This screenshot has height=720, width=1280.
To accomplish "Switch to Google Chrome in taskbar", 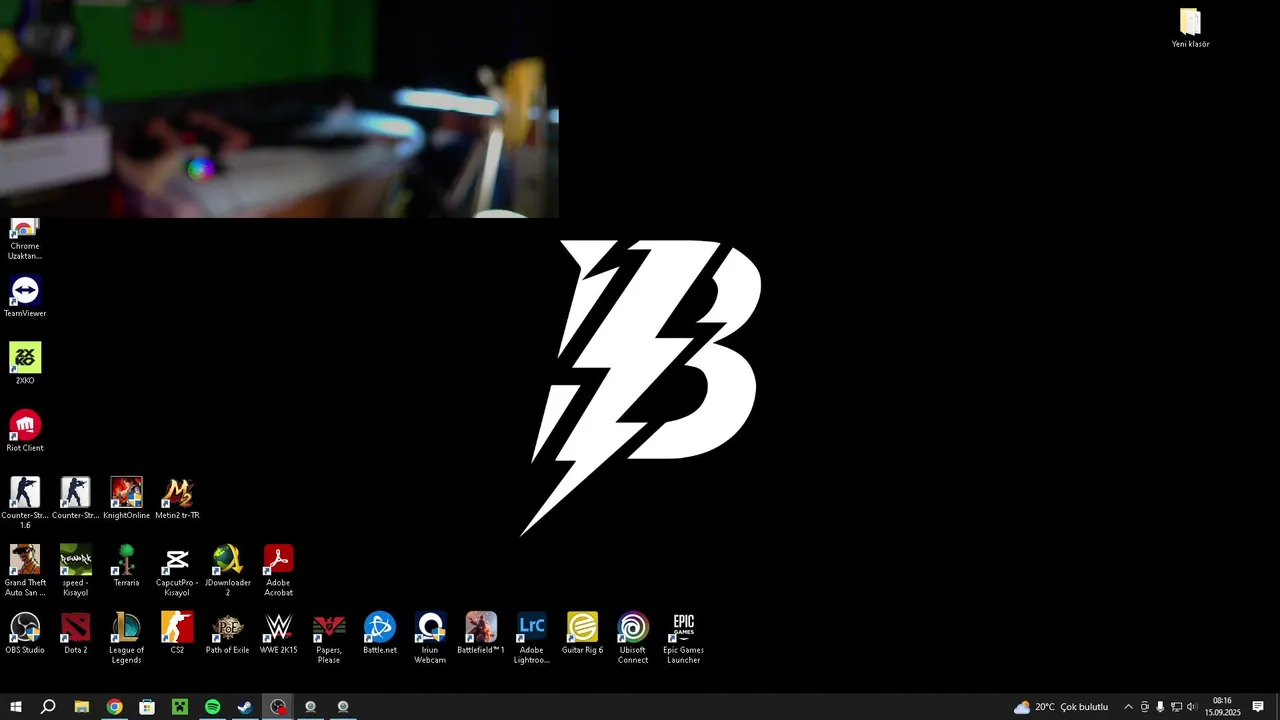I will 114,707.
